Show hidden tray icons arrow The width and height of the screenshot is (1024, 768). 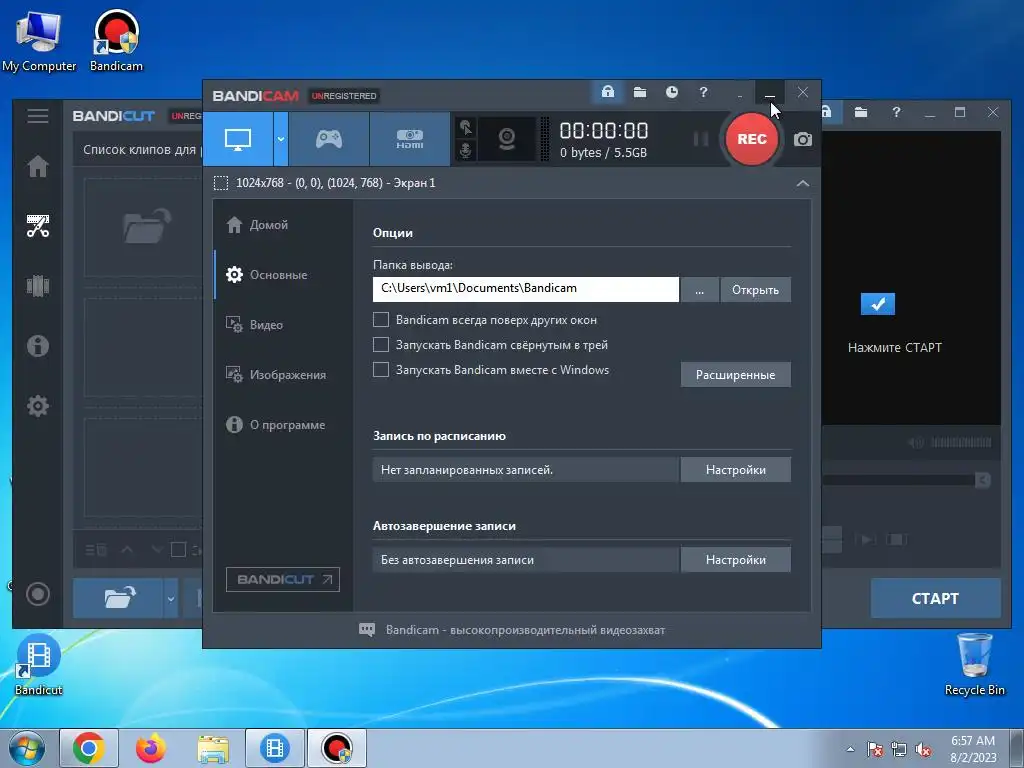(850, 749)
